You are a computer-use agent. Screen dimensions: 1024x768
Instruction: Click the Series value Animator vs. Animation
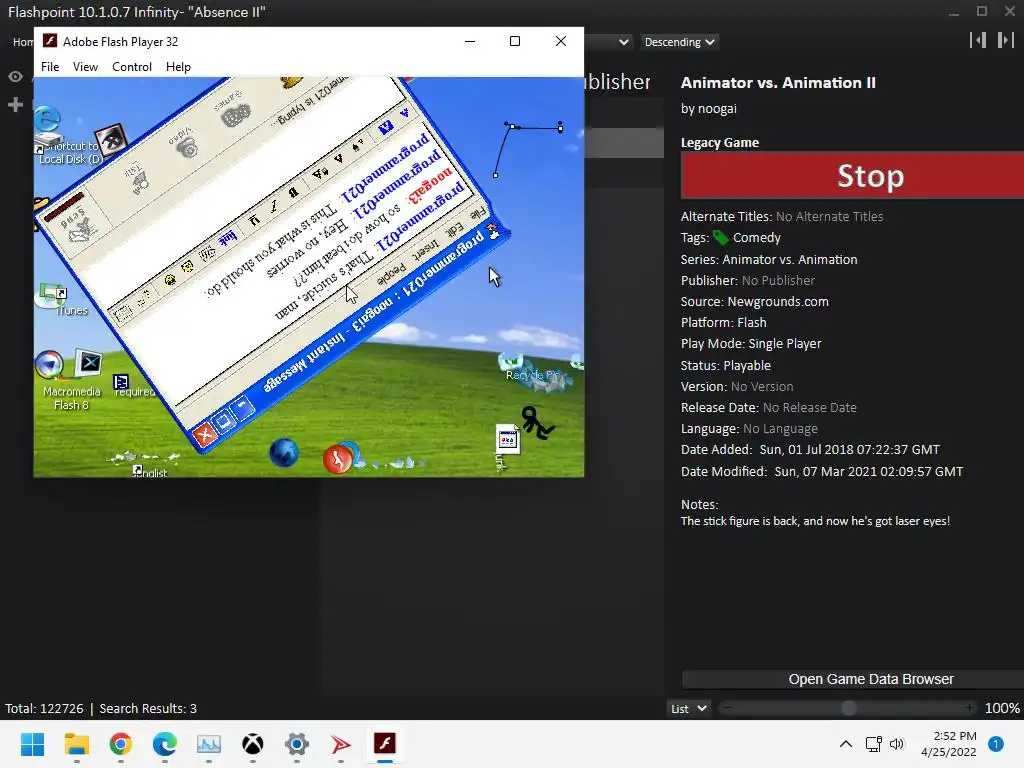[790, 259]
